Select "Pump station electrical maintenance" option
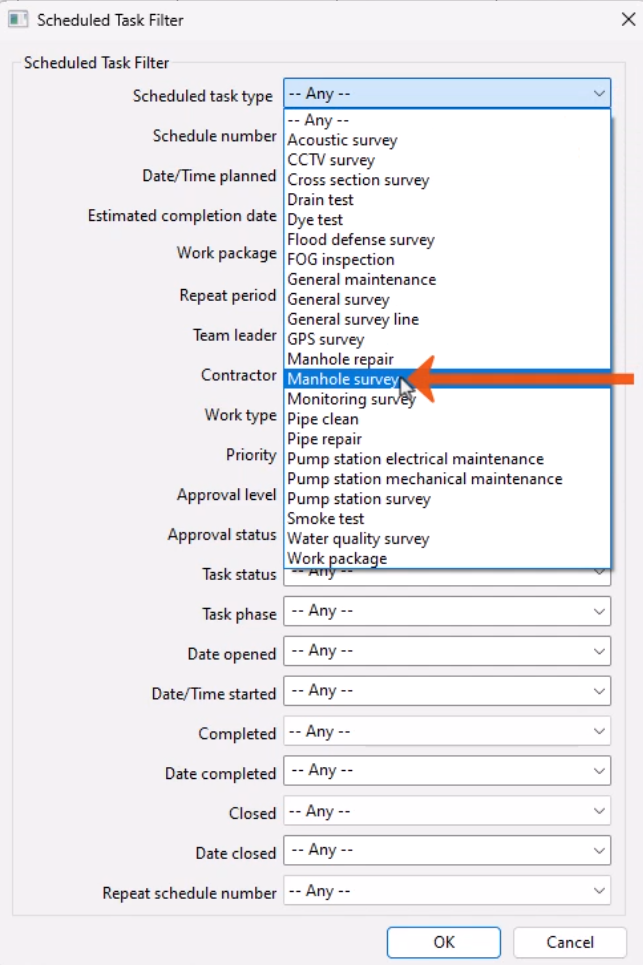The height and width of the screenshot is (965, 643). pyautogui.click(x=415, y=459)
